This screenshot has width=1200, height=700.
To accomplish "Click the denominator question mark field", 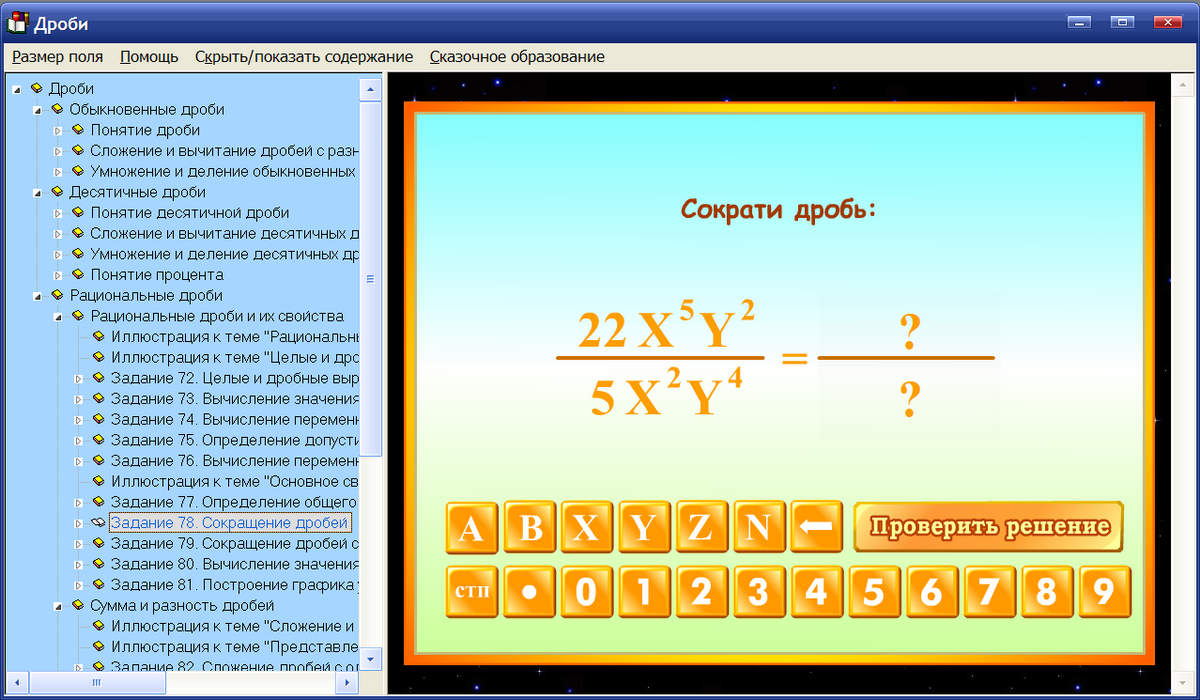I will [x=909, y=399].
